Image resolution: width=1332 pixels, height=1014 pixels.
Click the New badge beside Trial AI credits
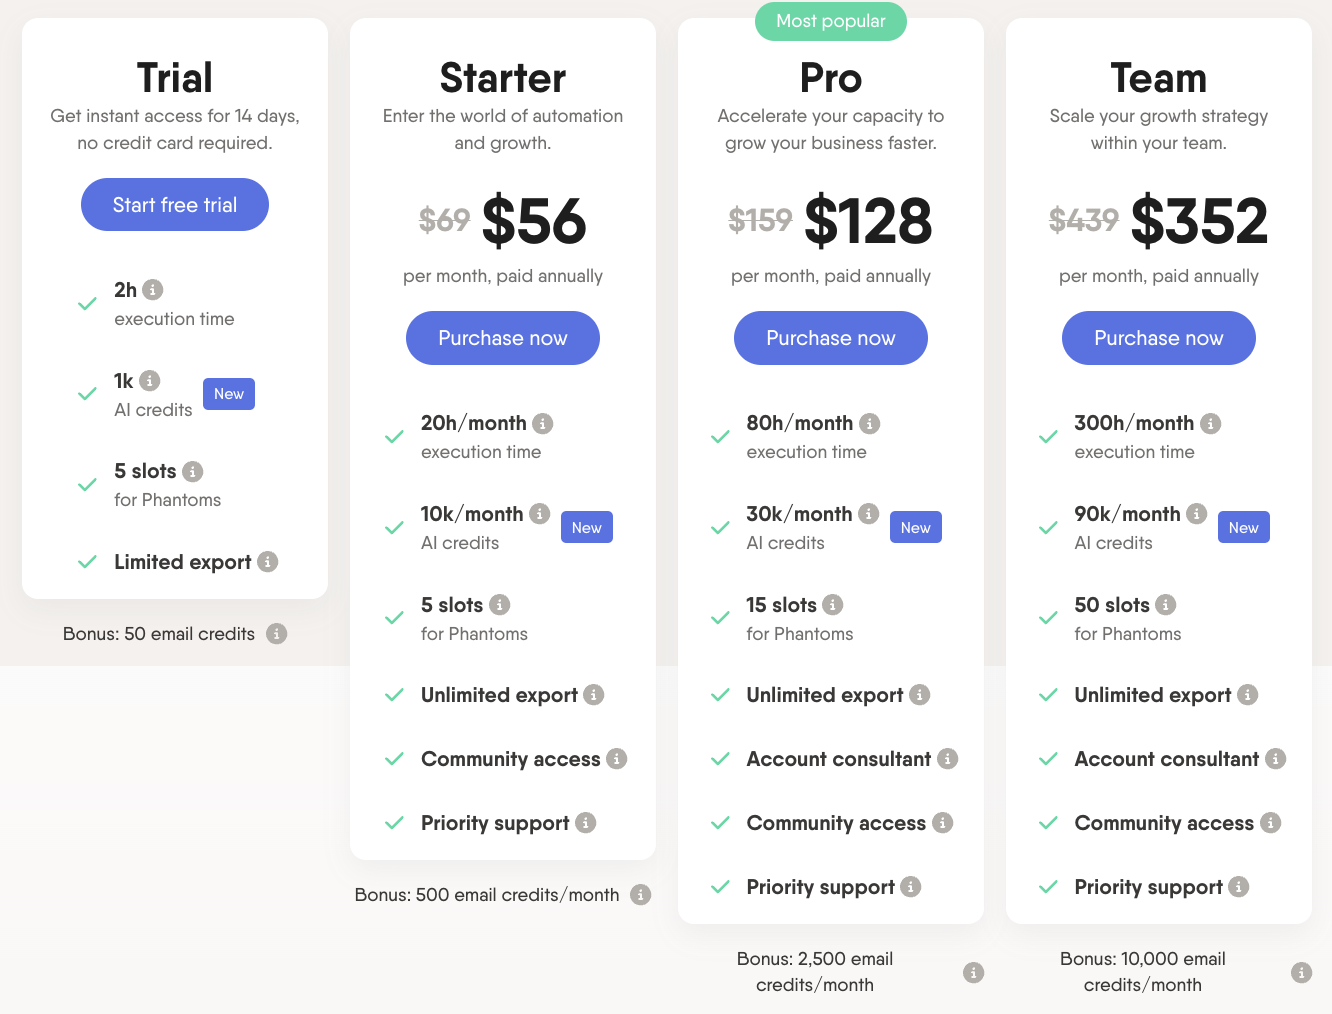(229, 394)
